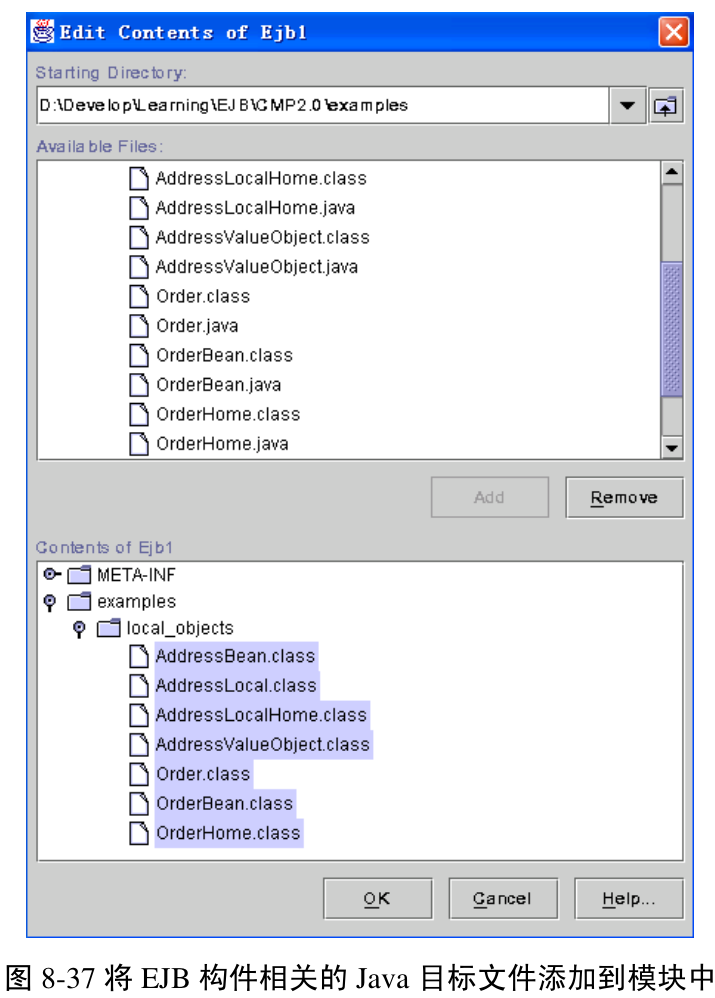This screenshot has width=715, height=998.
Task: Click the Cancel button
Action: coord(503,899)
